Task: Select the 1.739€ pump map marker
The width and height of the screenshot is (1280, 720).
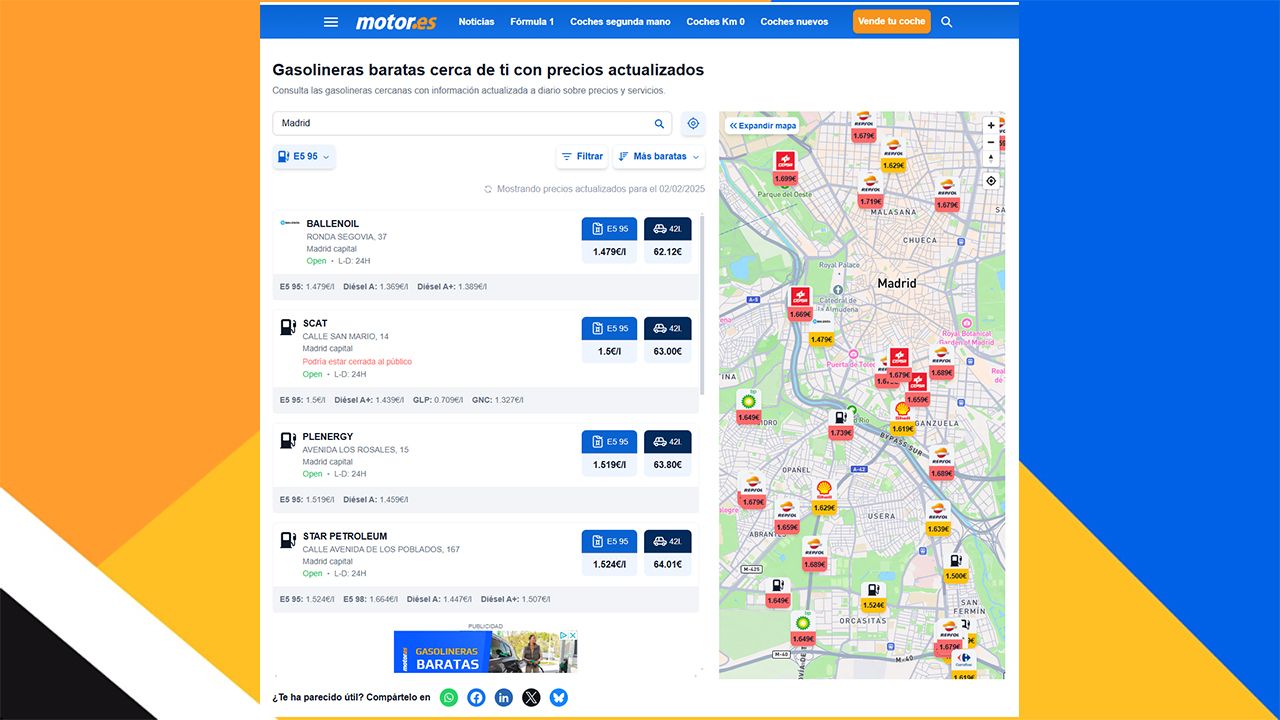Action: tap(841, 423)
